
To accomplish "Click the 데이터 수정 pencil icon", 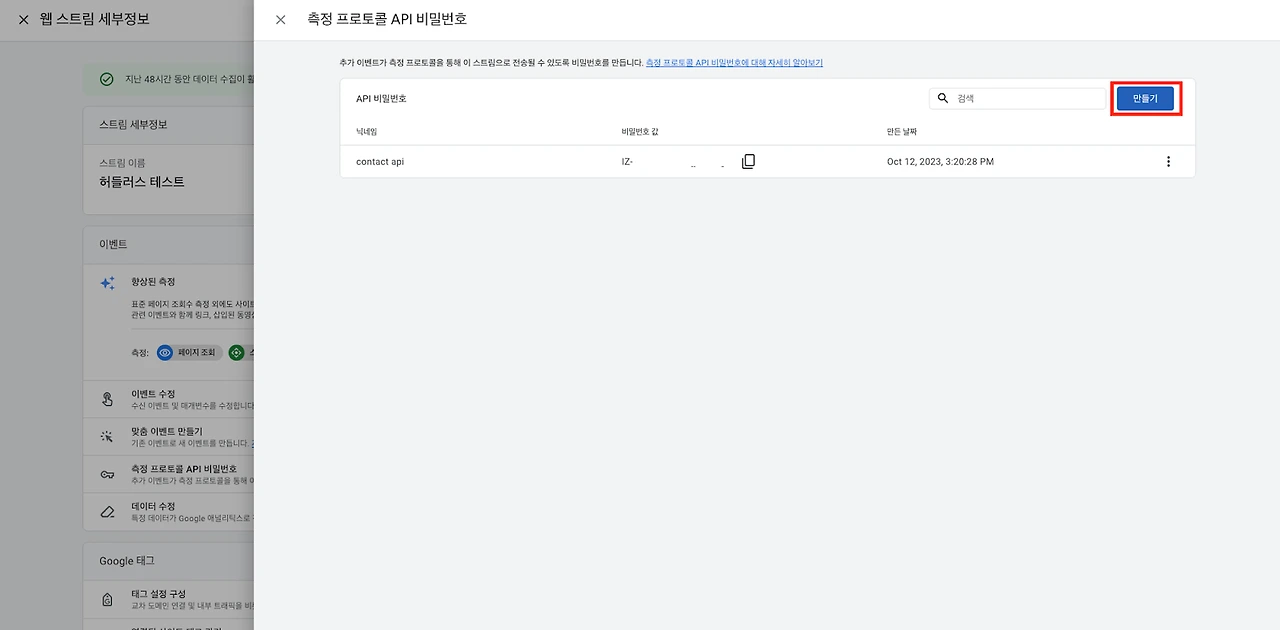I will 107,511.
